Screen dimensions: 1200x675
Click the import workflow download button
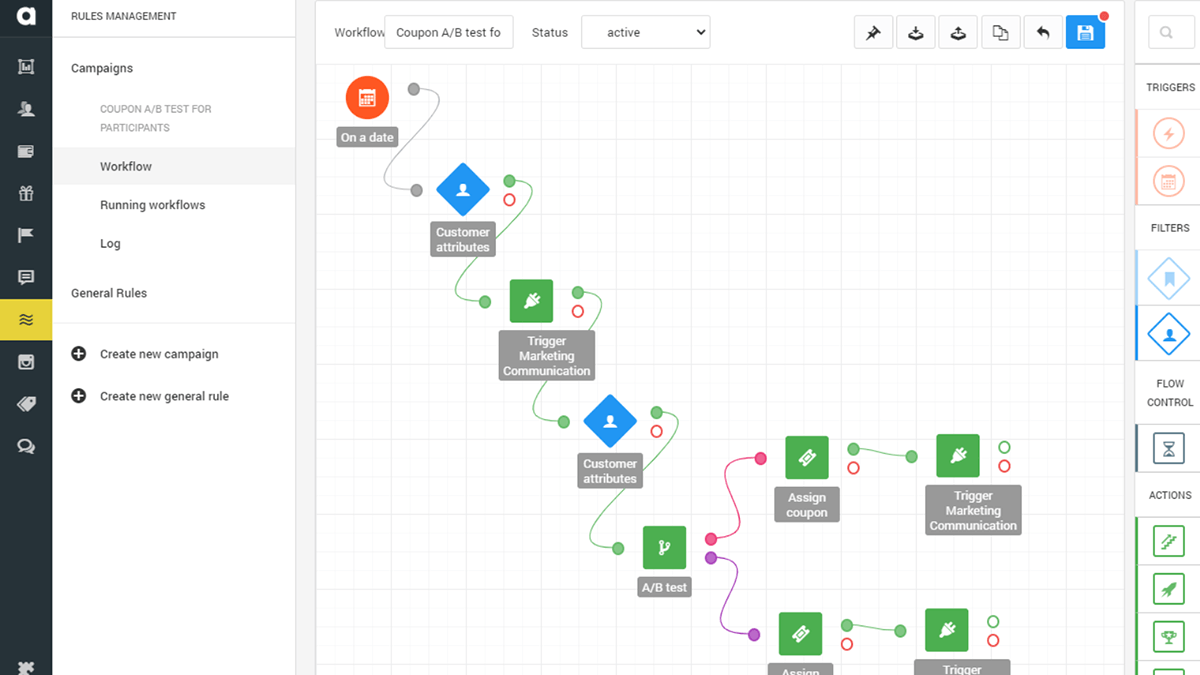[x=916, y=32]
